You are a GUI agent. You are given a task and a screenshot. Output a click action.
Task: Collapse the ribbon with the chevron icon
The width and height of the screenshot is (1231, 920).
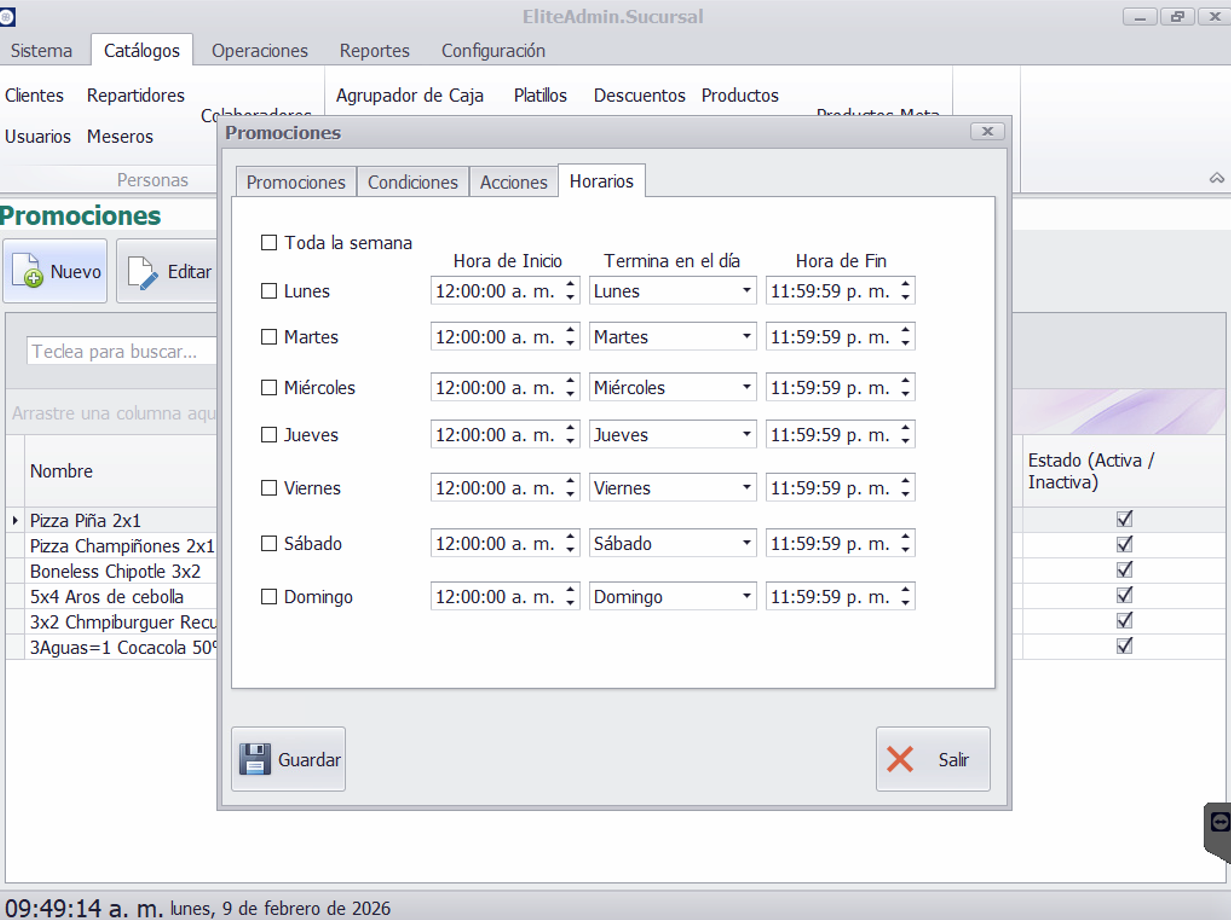tap(1216, 179)
